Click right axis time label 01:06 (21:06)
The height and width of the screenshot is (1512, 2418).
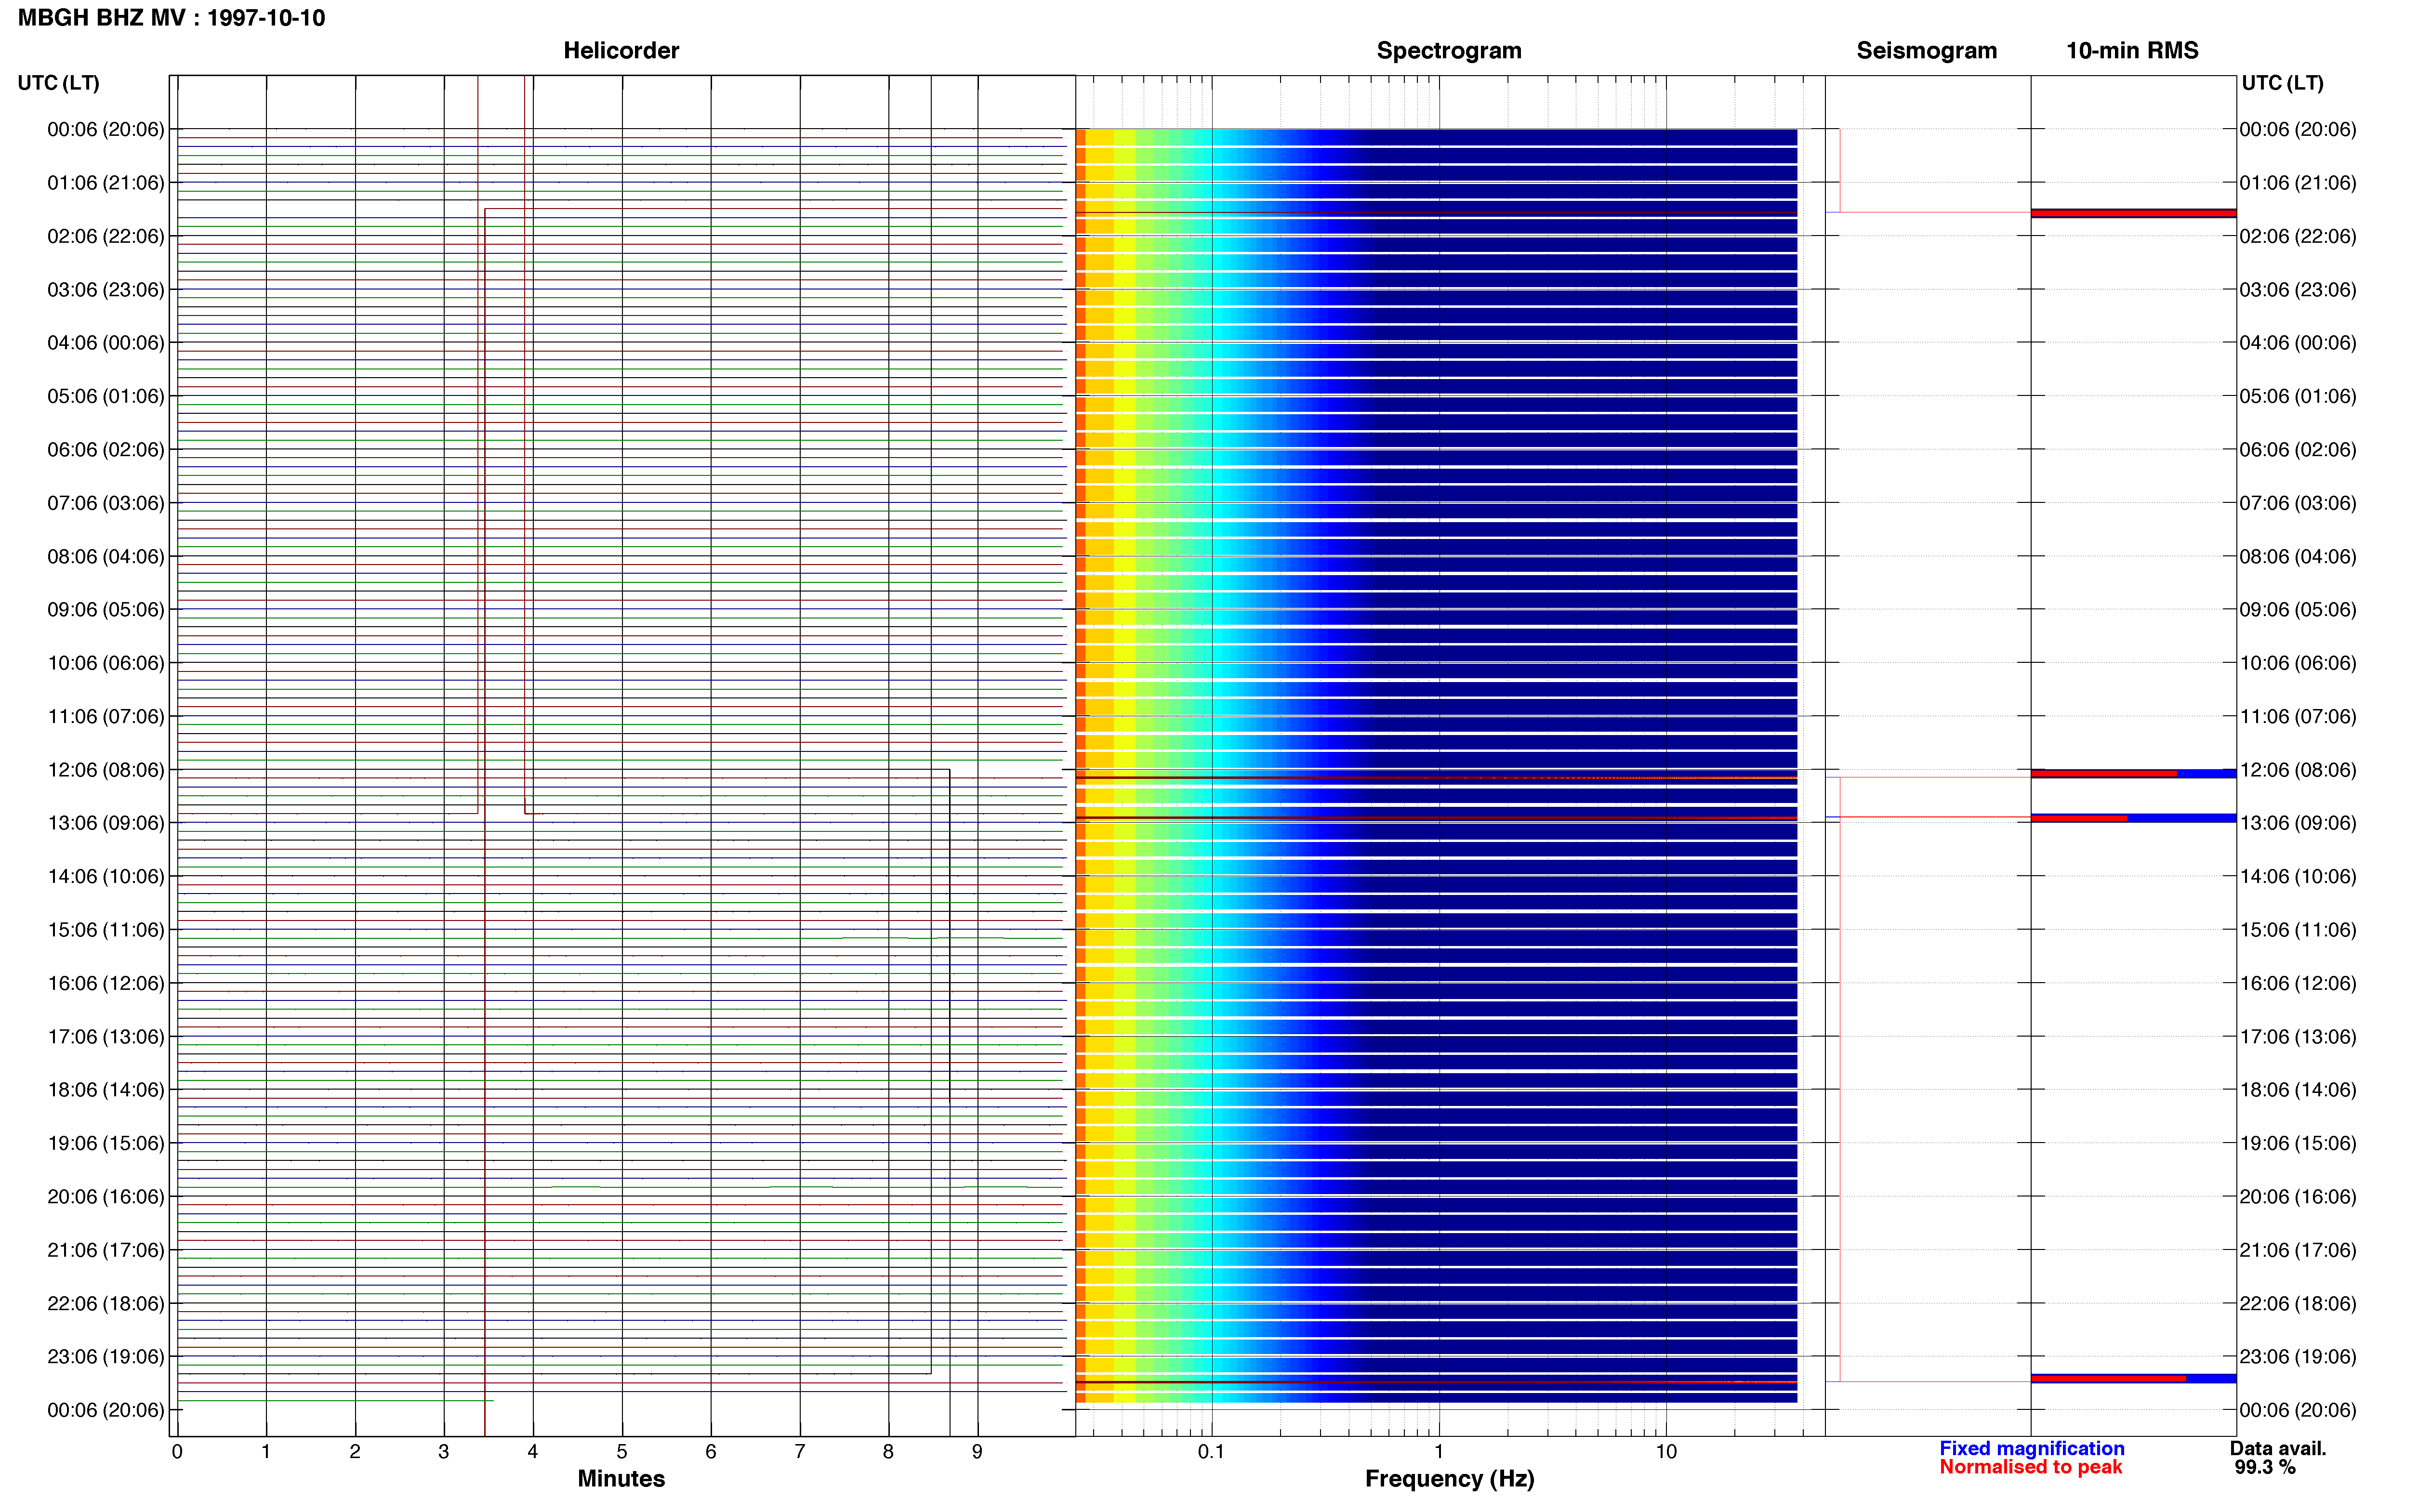[x=2298, y=183]
